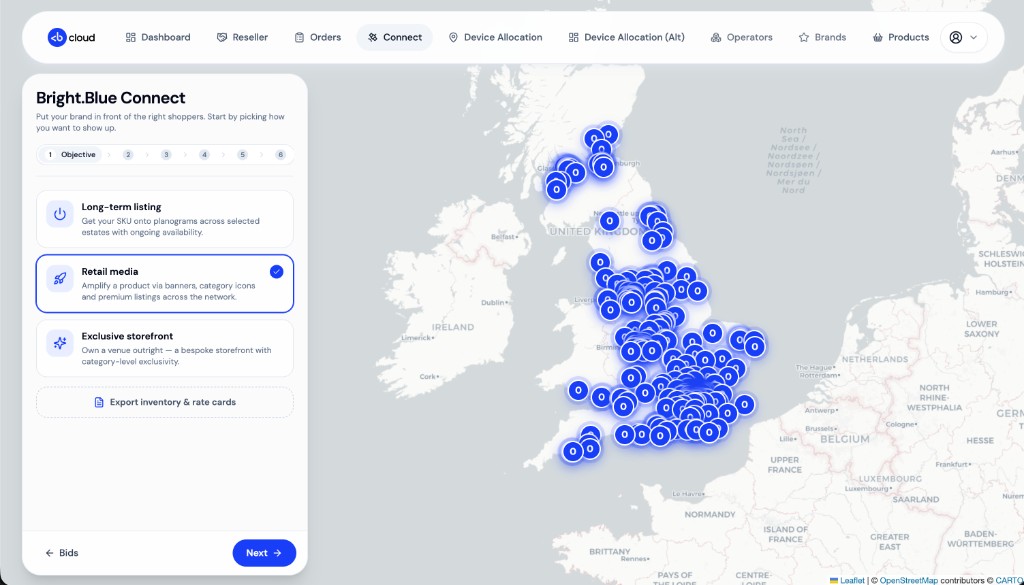Click the Retail media rocket icon

tap(59, 279)
